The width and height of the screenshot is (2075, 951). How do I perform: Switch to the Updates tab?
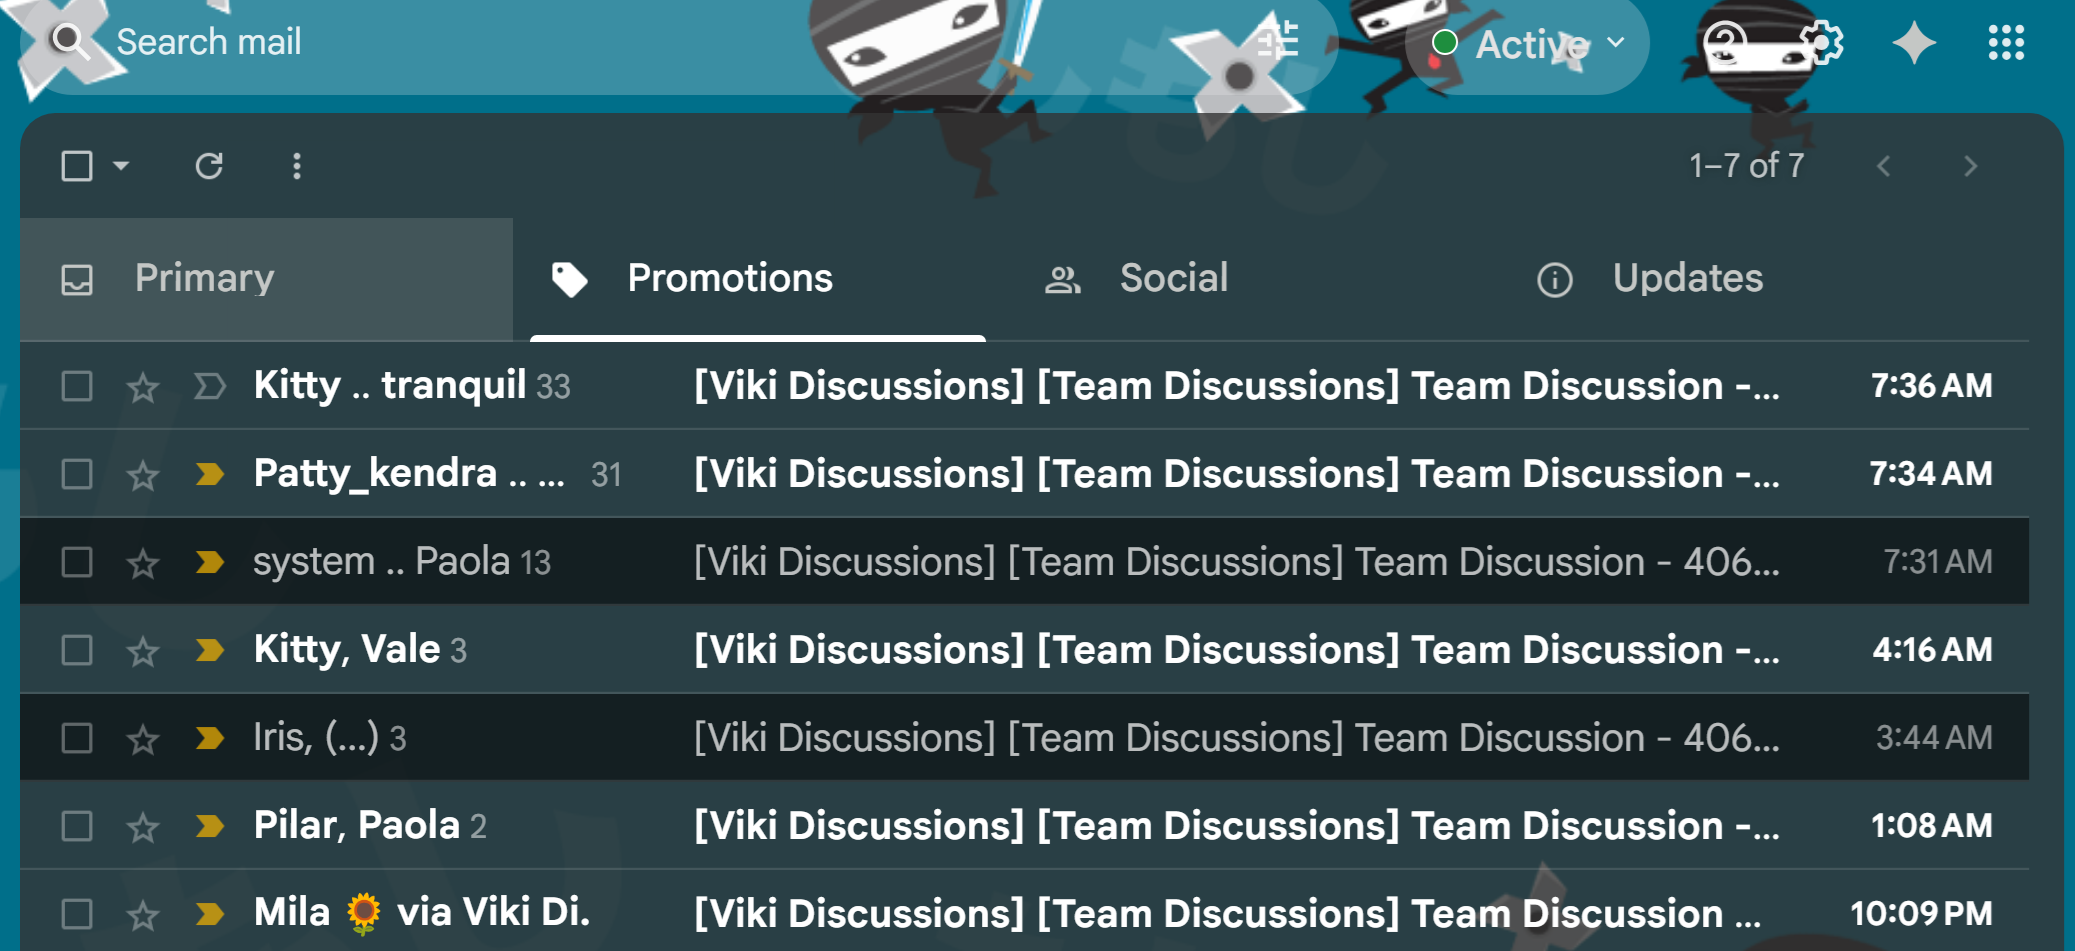[1650, 278]
